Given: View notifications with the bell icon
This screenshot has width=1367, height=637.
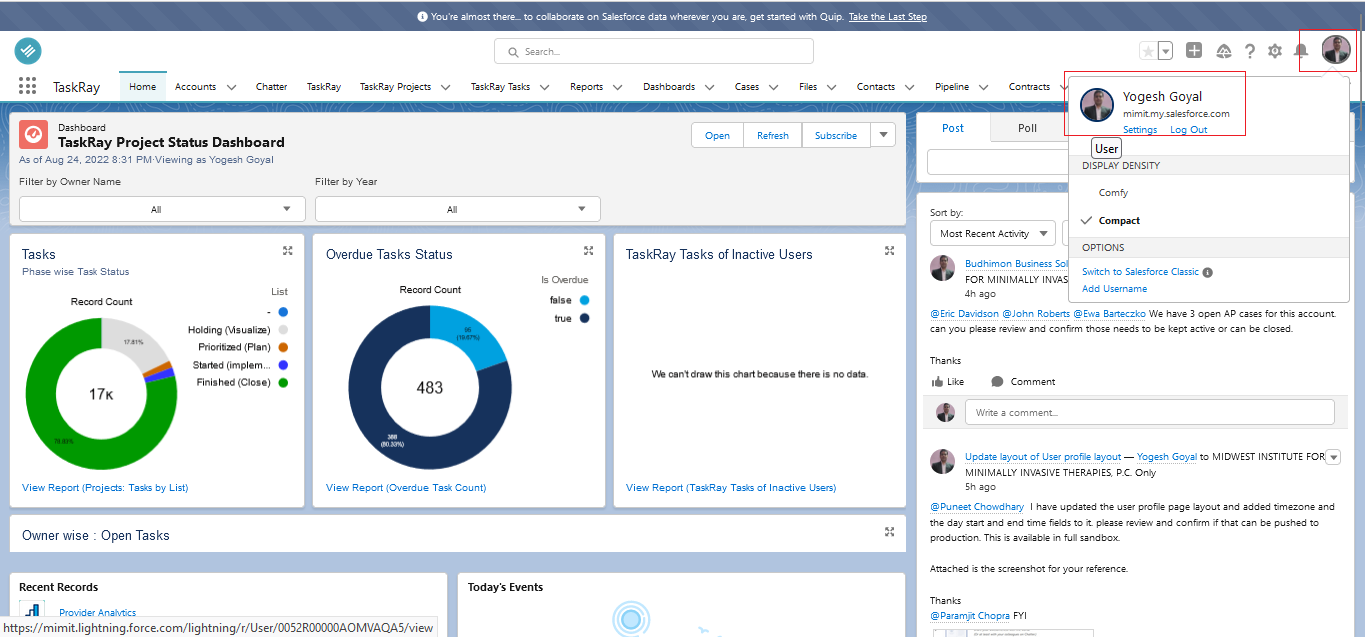Looking at the screenshot, I should coord(1300,50).
